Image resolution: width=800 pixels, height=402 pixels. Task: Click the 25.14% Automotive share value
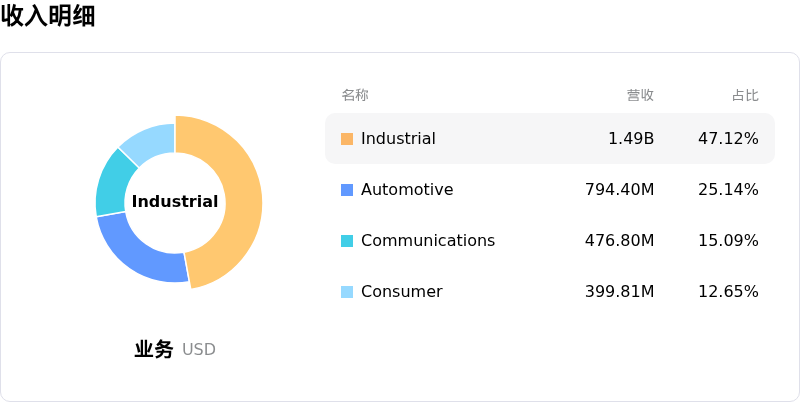click(728, 190)
